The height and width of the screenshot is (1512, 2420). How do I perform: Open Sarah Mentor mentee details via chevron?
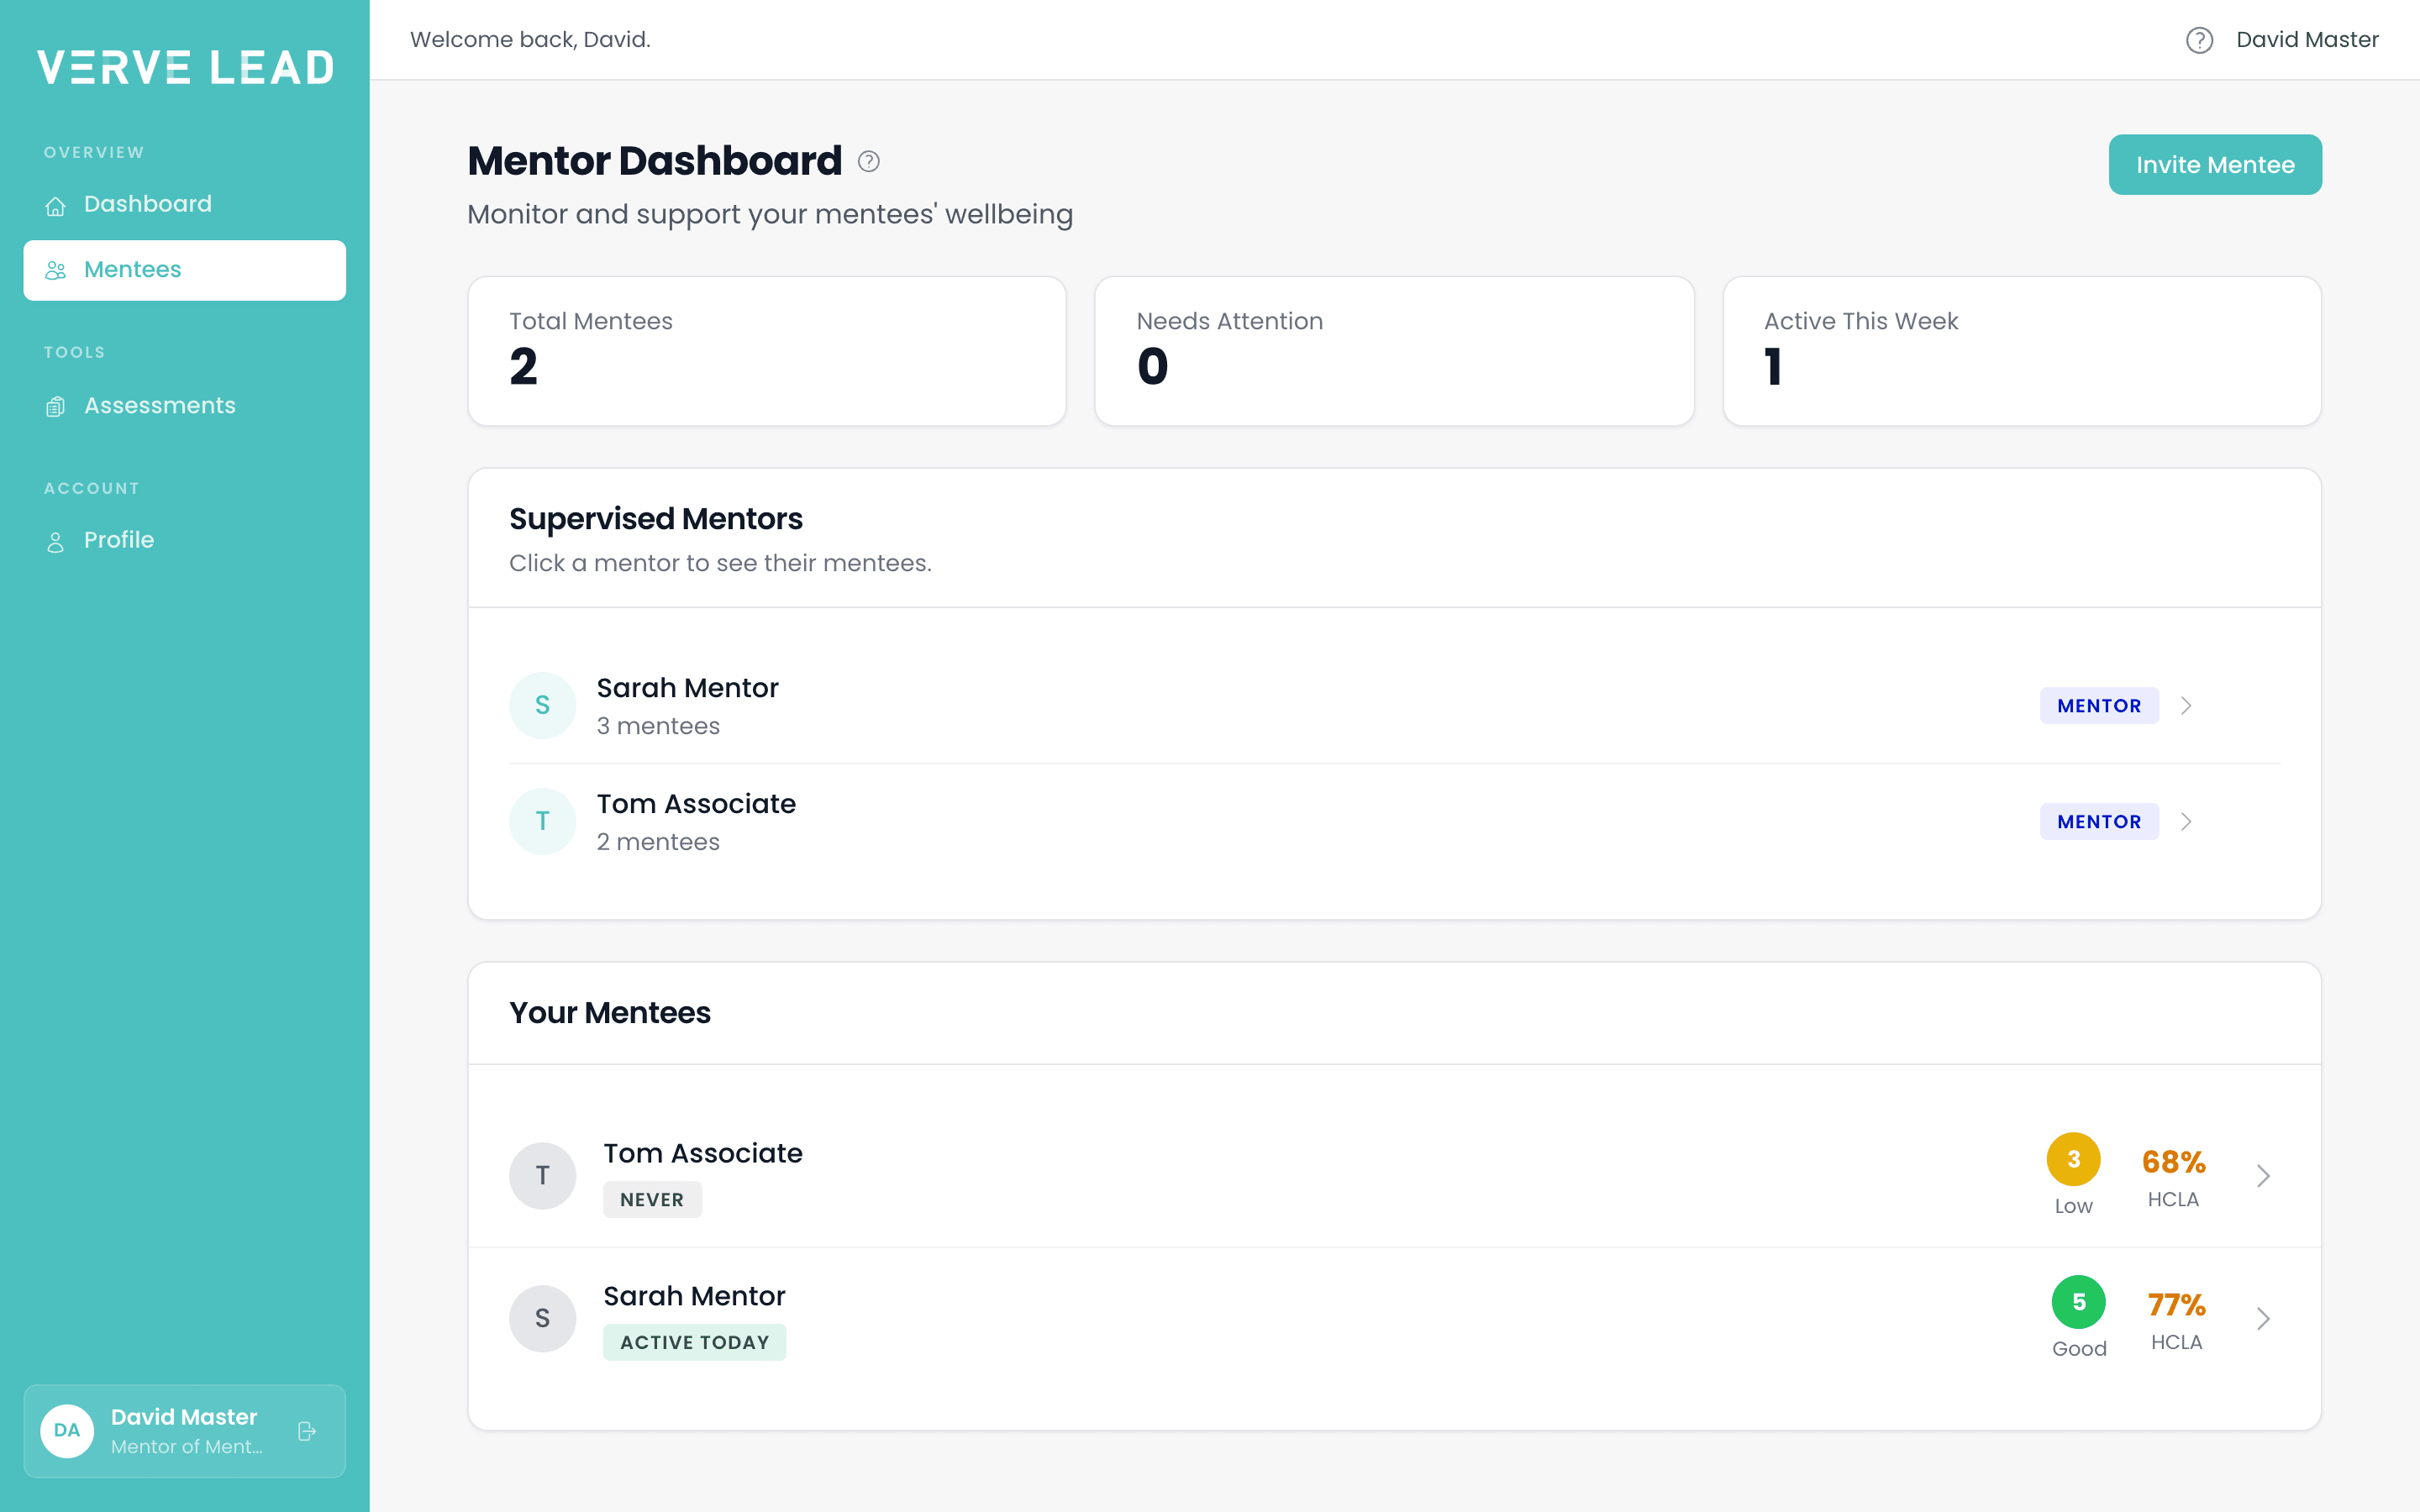[x=2263, y=1319]
